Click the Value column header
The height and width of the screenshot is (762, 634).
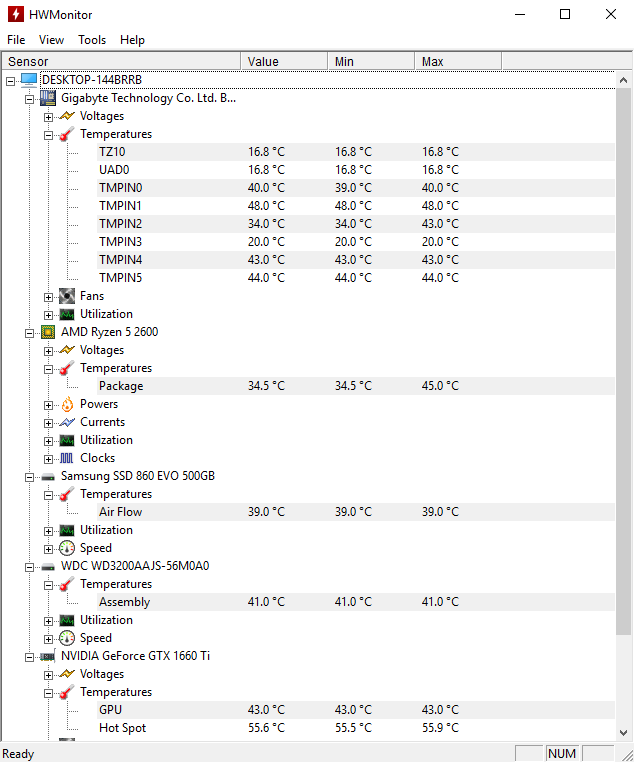click(x=284, y=62)
